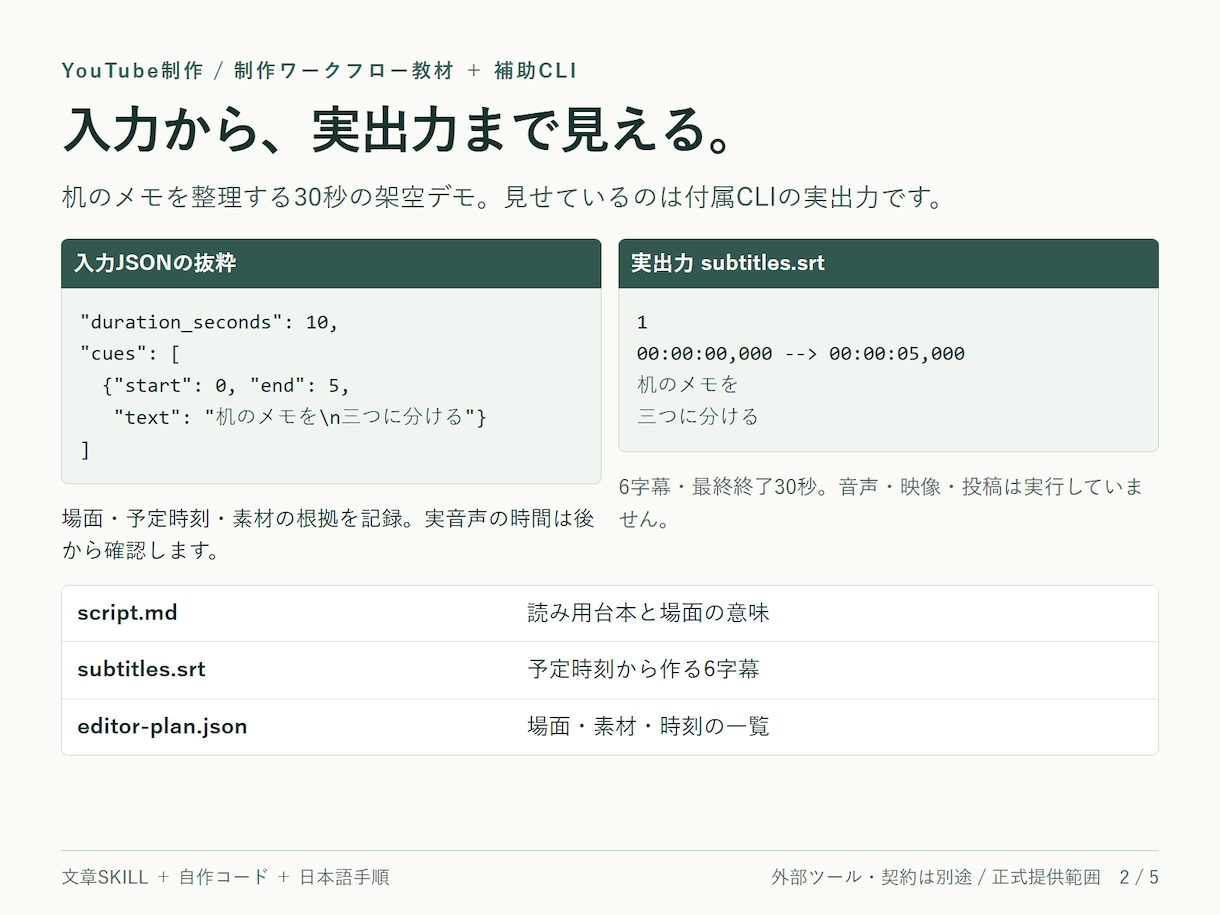Click the 'editor-plan.json' file name cell
The height and width of the screenshot is (915, 1220).
click(x=162, y=726)
